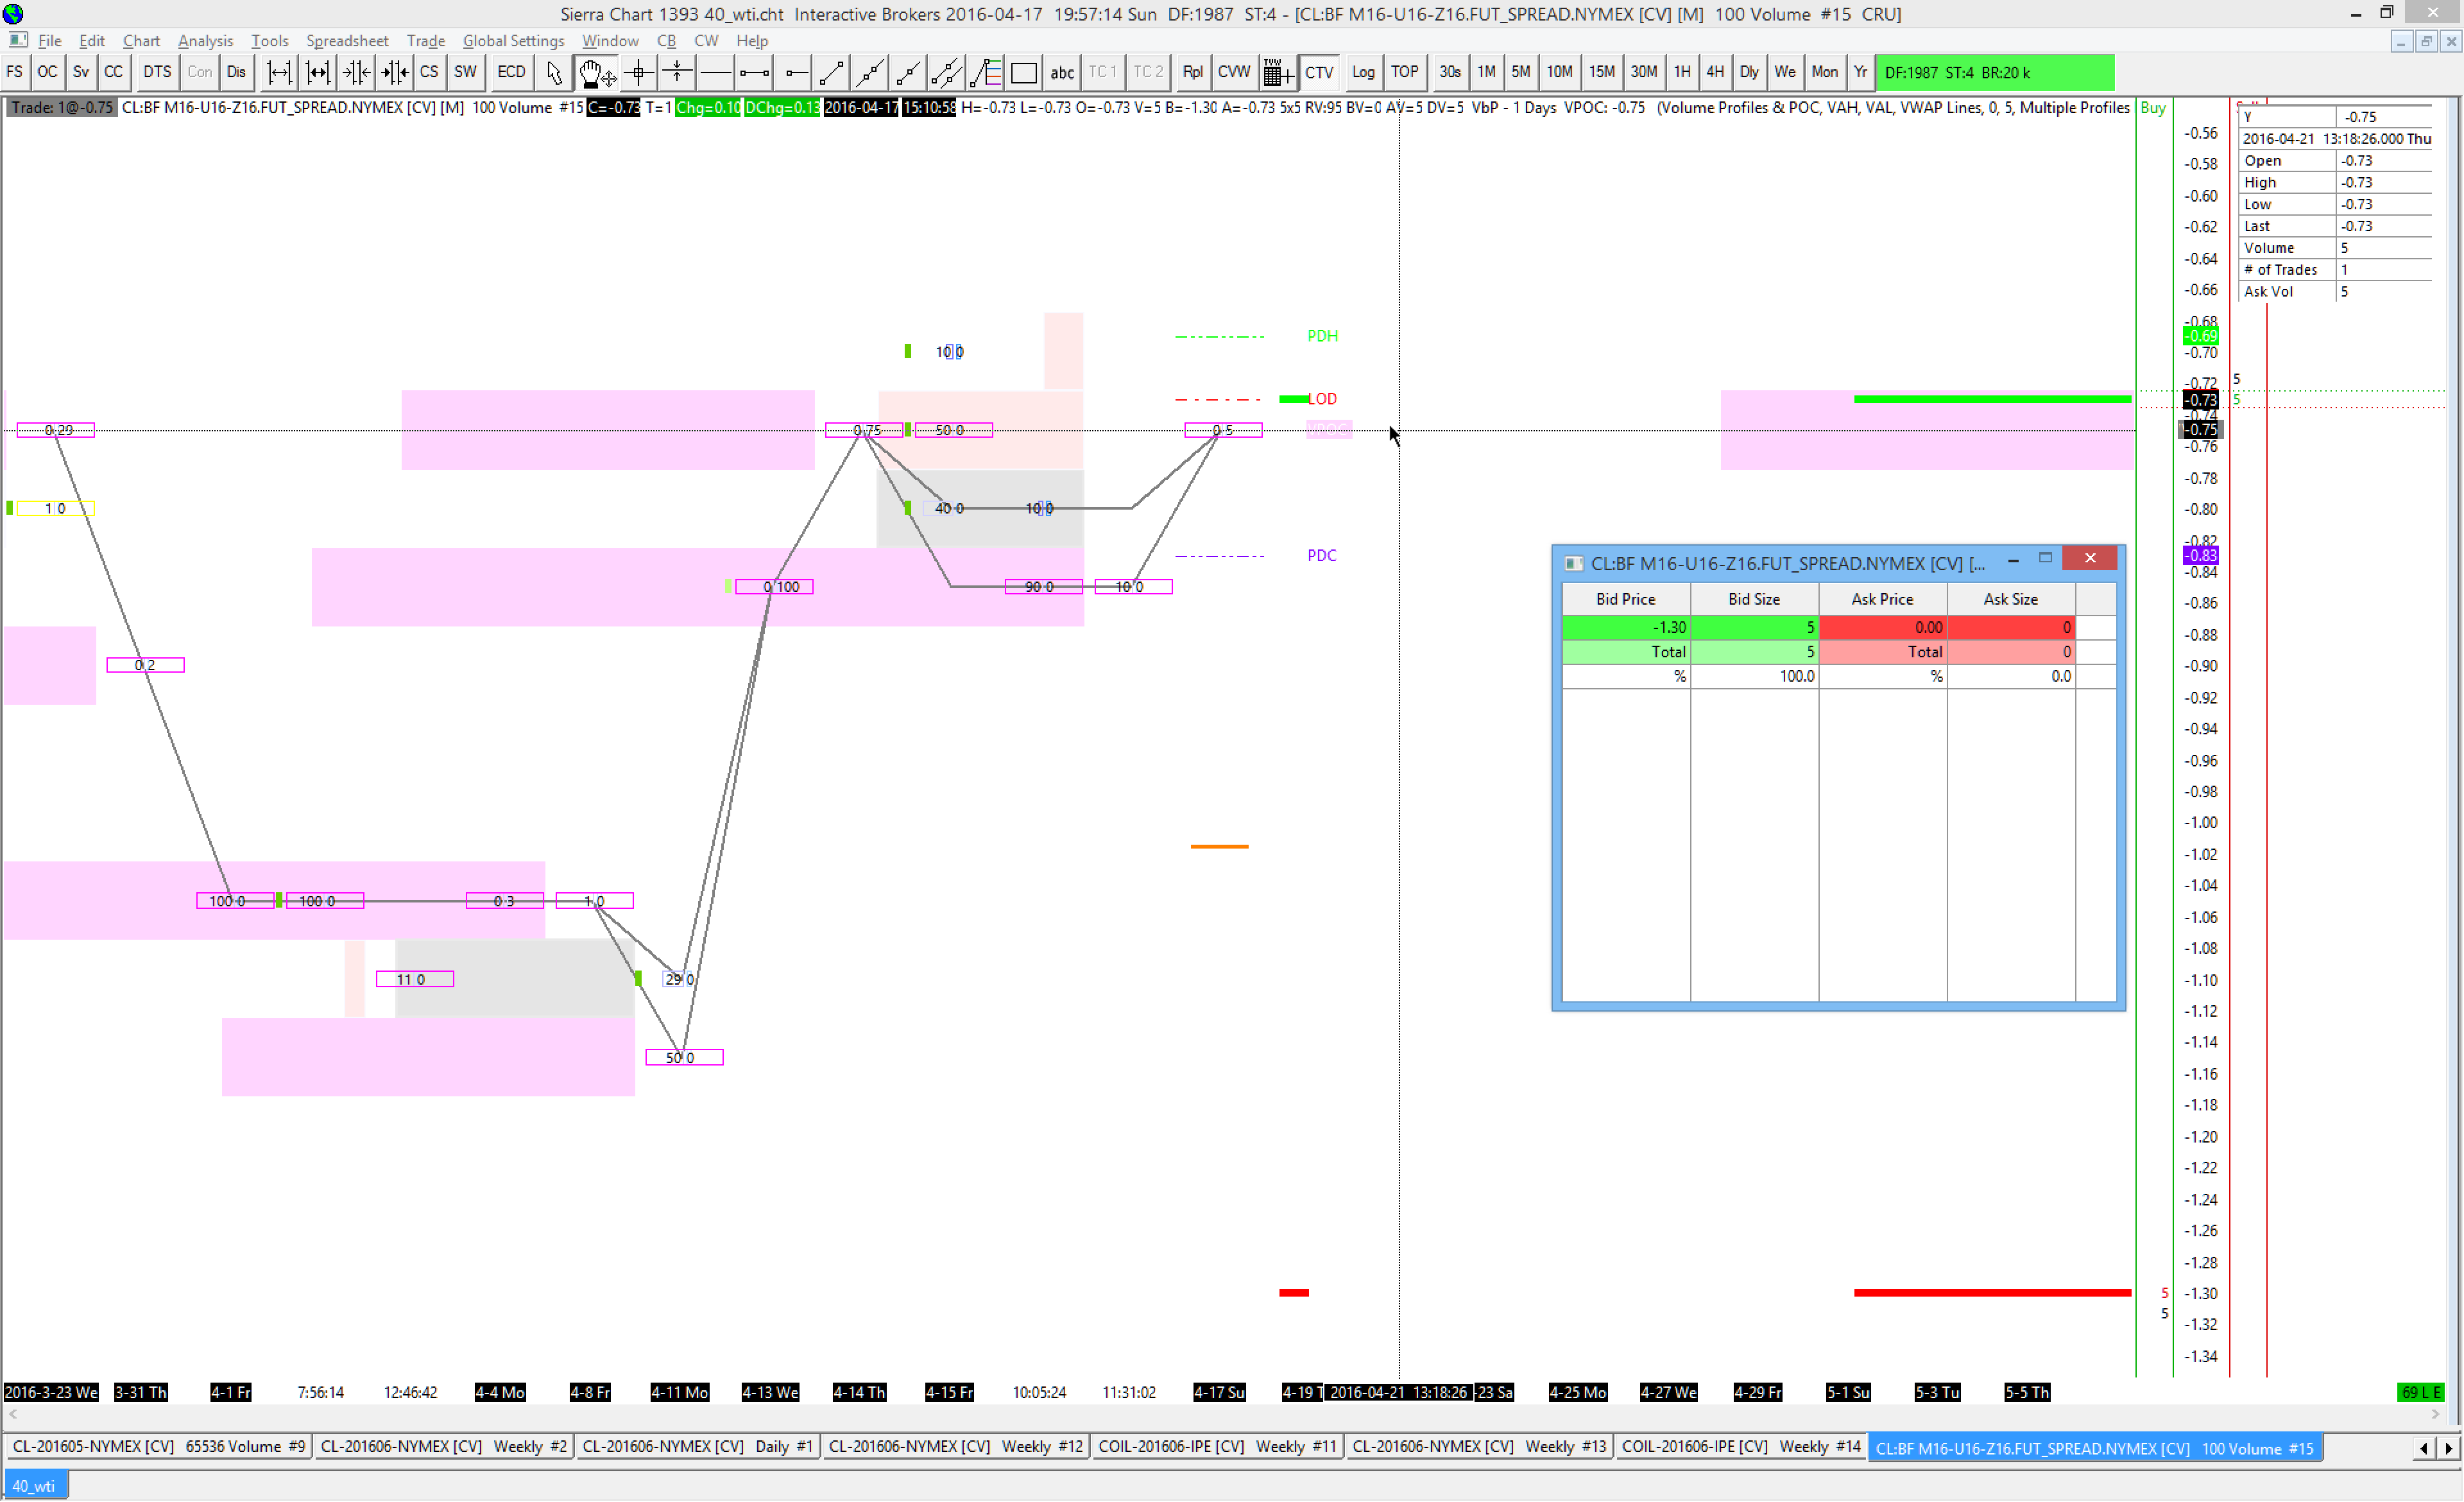Screen dimensions: 2464x1502
Task: Switch to CL-201606-NYMEX Daily #1 tab
Action: (x=698, y=1447)
